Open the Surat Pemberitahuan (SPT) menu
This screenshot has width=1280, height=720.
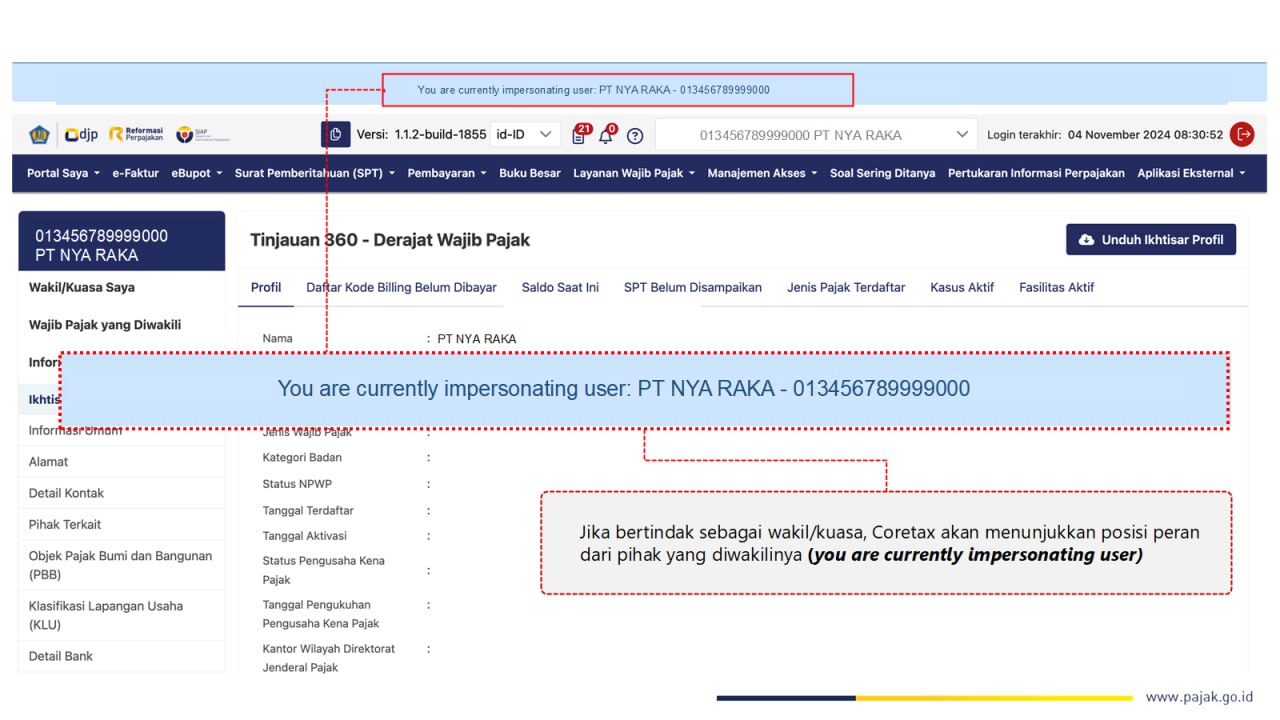315,173
